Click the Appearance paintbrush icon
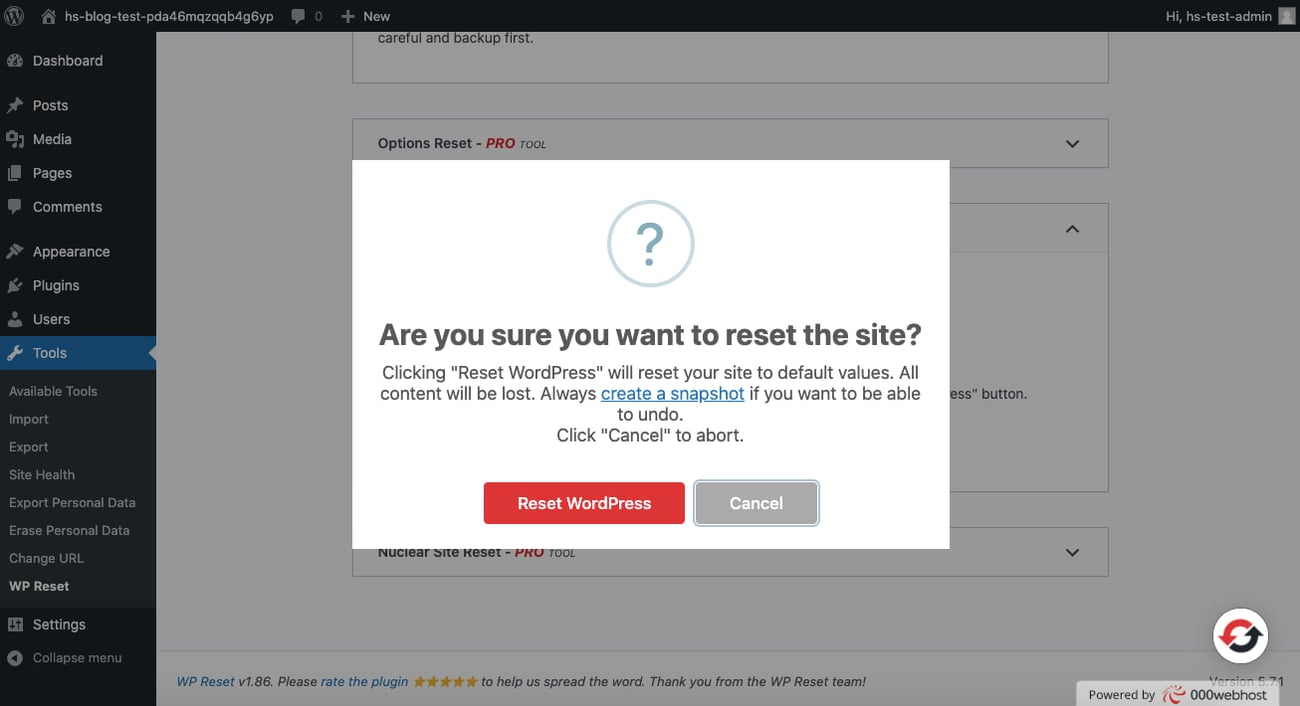The height and width of the screenshot is (706, 1300). tap(16, 250)
